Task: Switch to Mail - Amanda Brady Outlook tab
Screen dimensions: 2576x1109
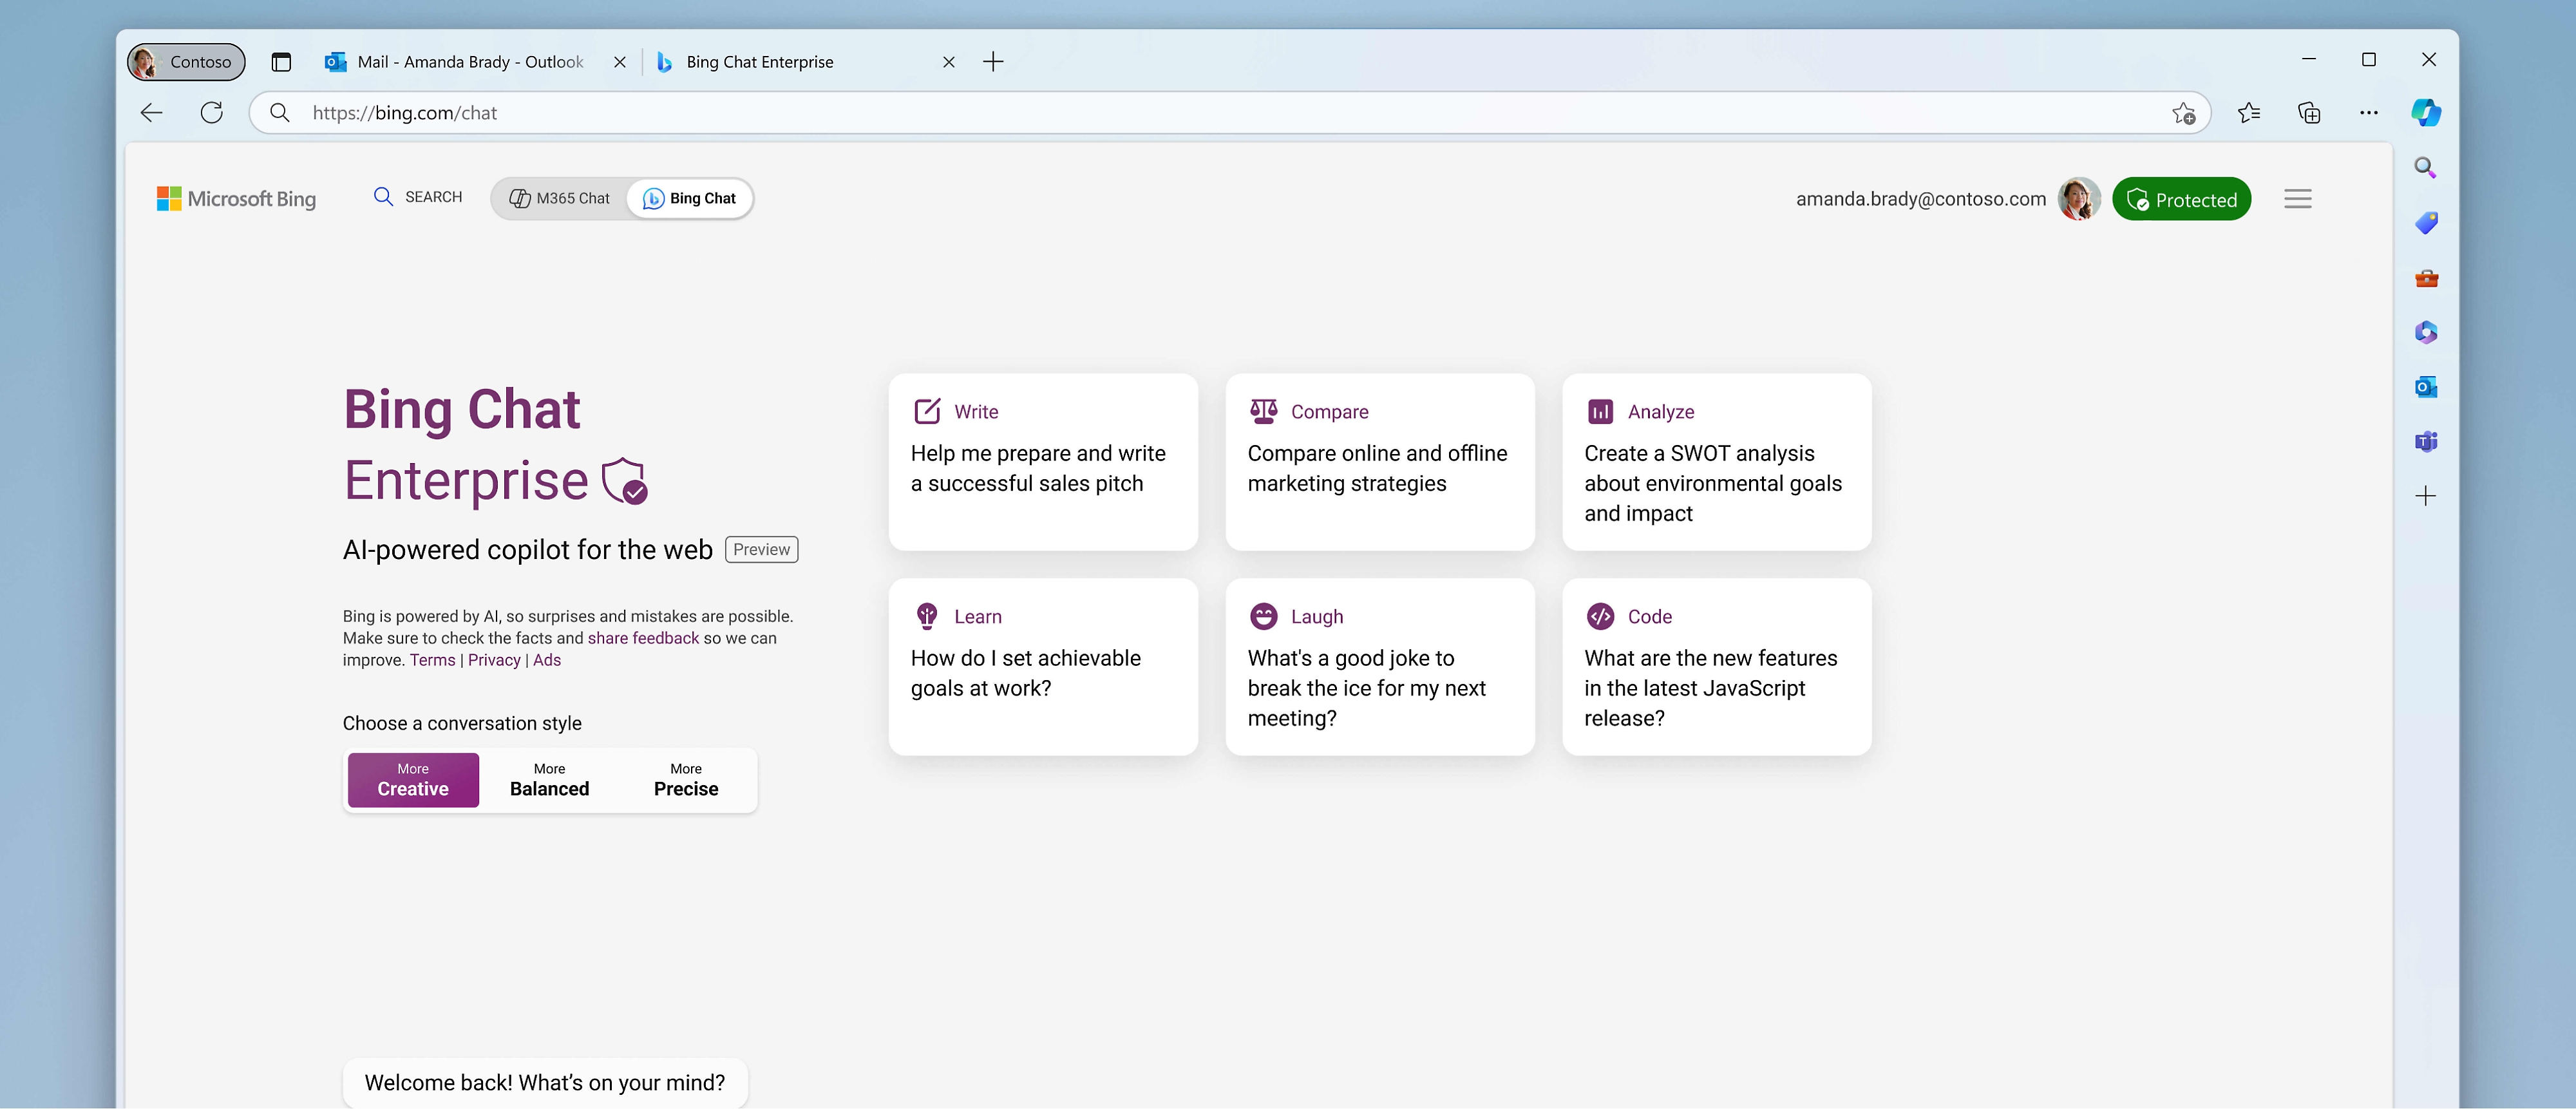Action: click(x=469, y=62)
